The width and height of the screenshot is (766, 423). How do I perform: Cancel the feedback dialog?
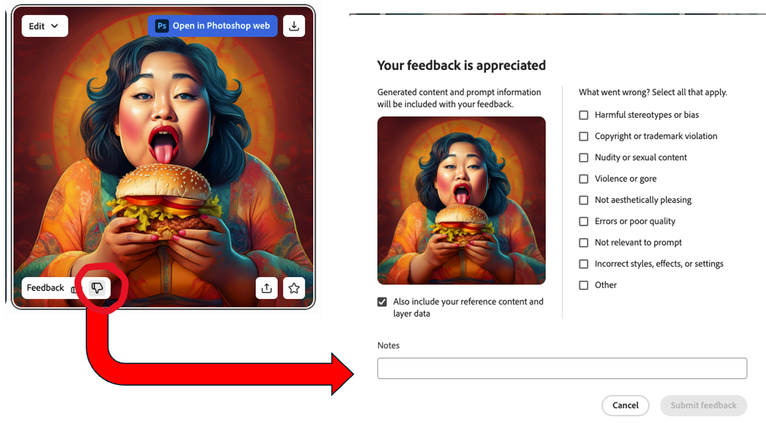pos(625,405)
